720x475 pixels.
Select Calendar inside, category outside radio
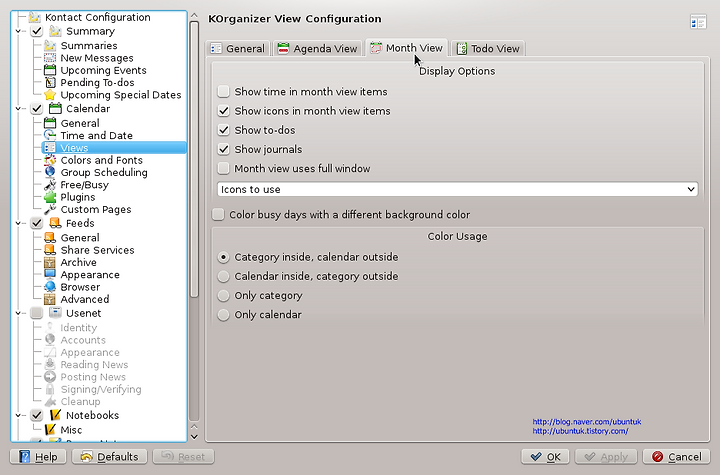click(x=224, y=276)
